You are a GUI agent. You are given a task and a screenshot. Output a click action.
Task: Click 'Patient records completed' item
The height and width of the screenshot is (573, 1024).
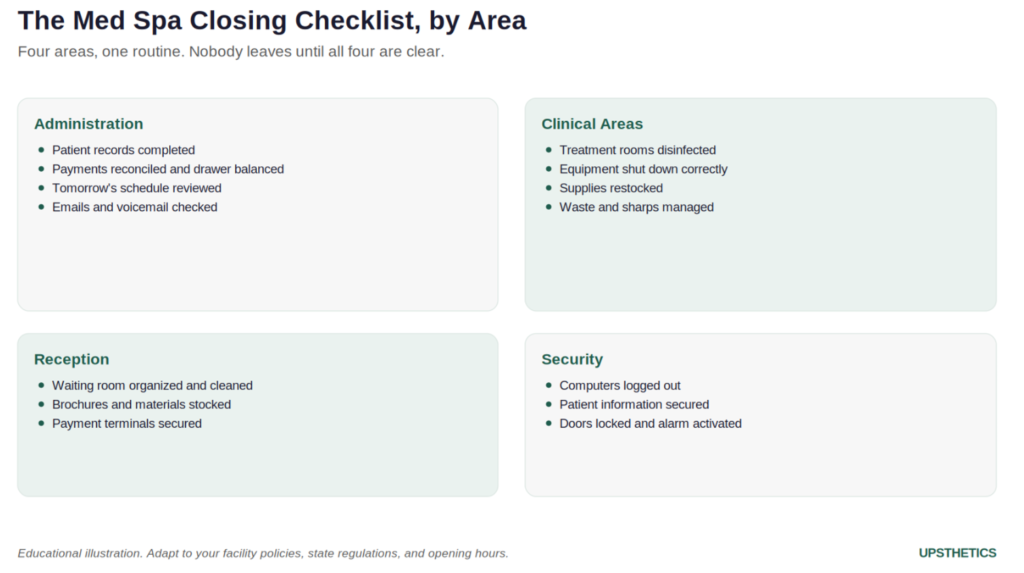pos(123,150)
